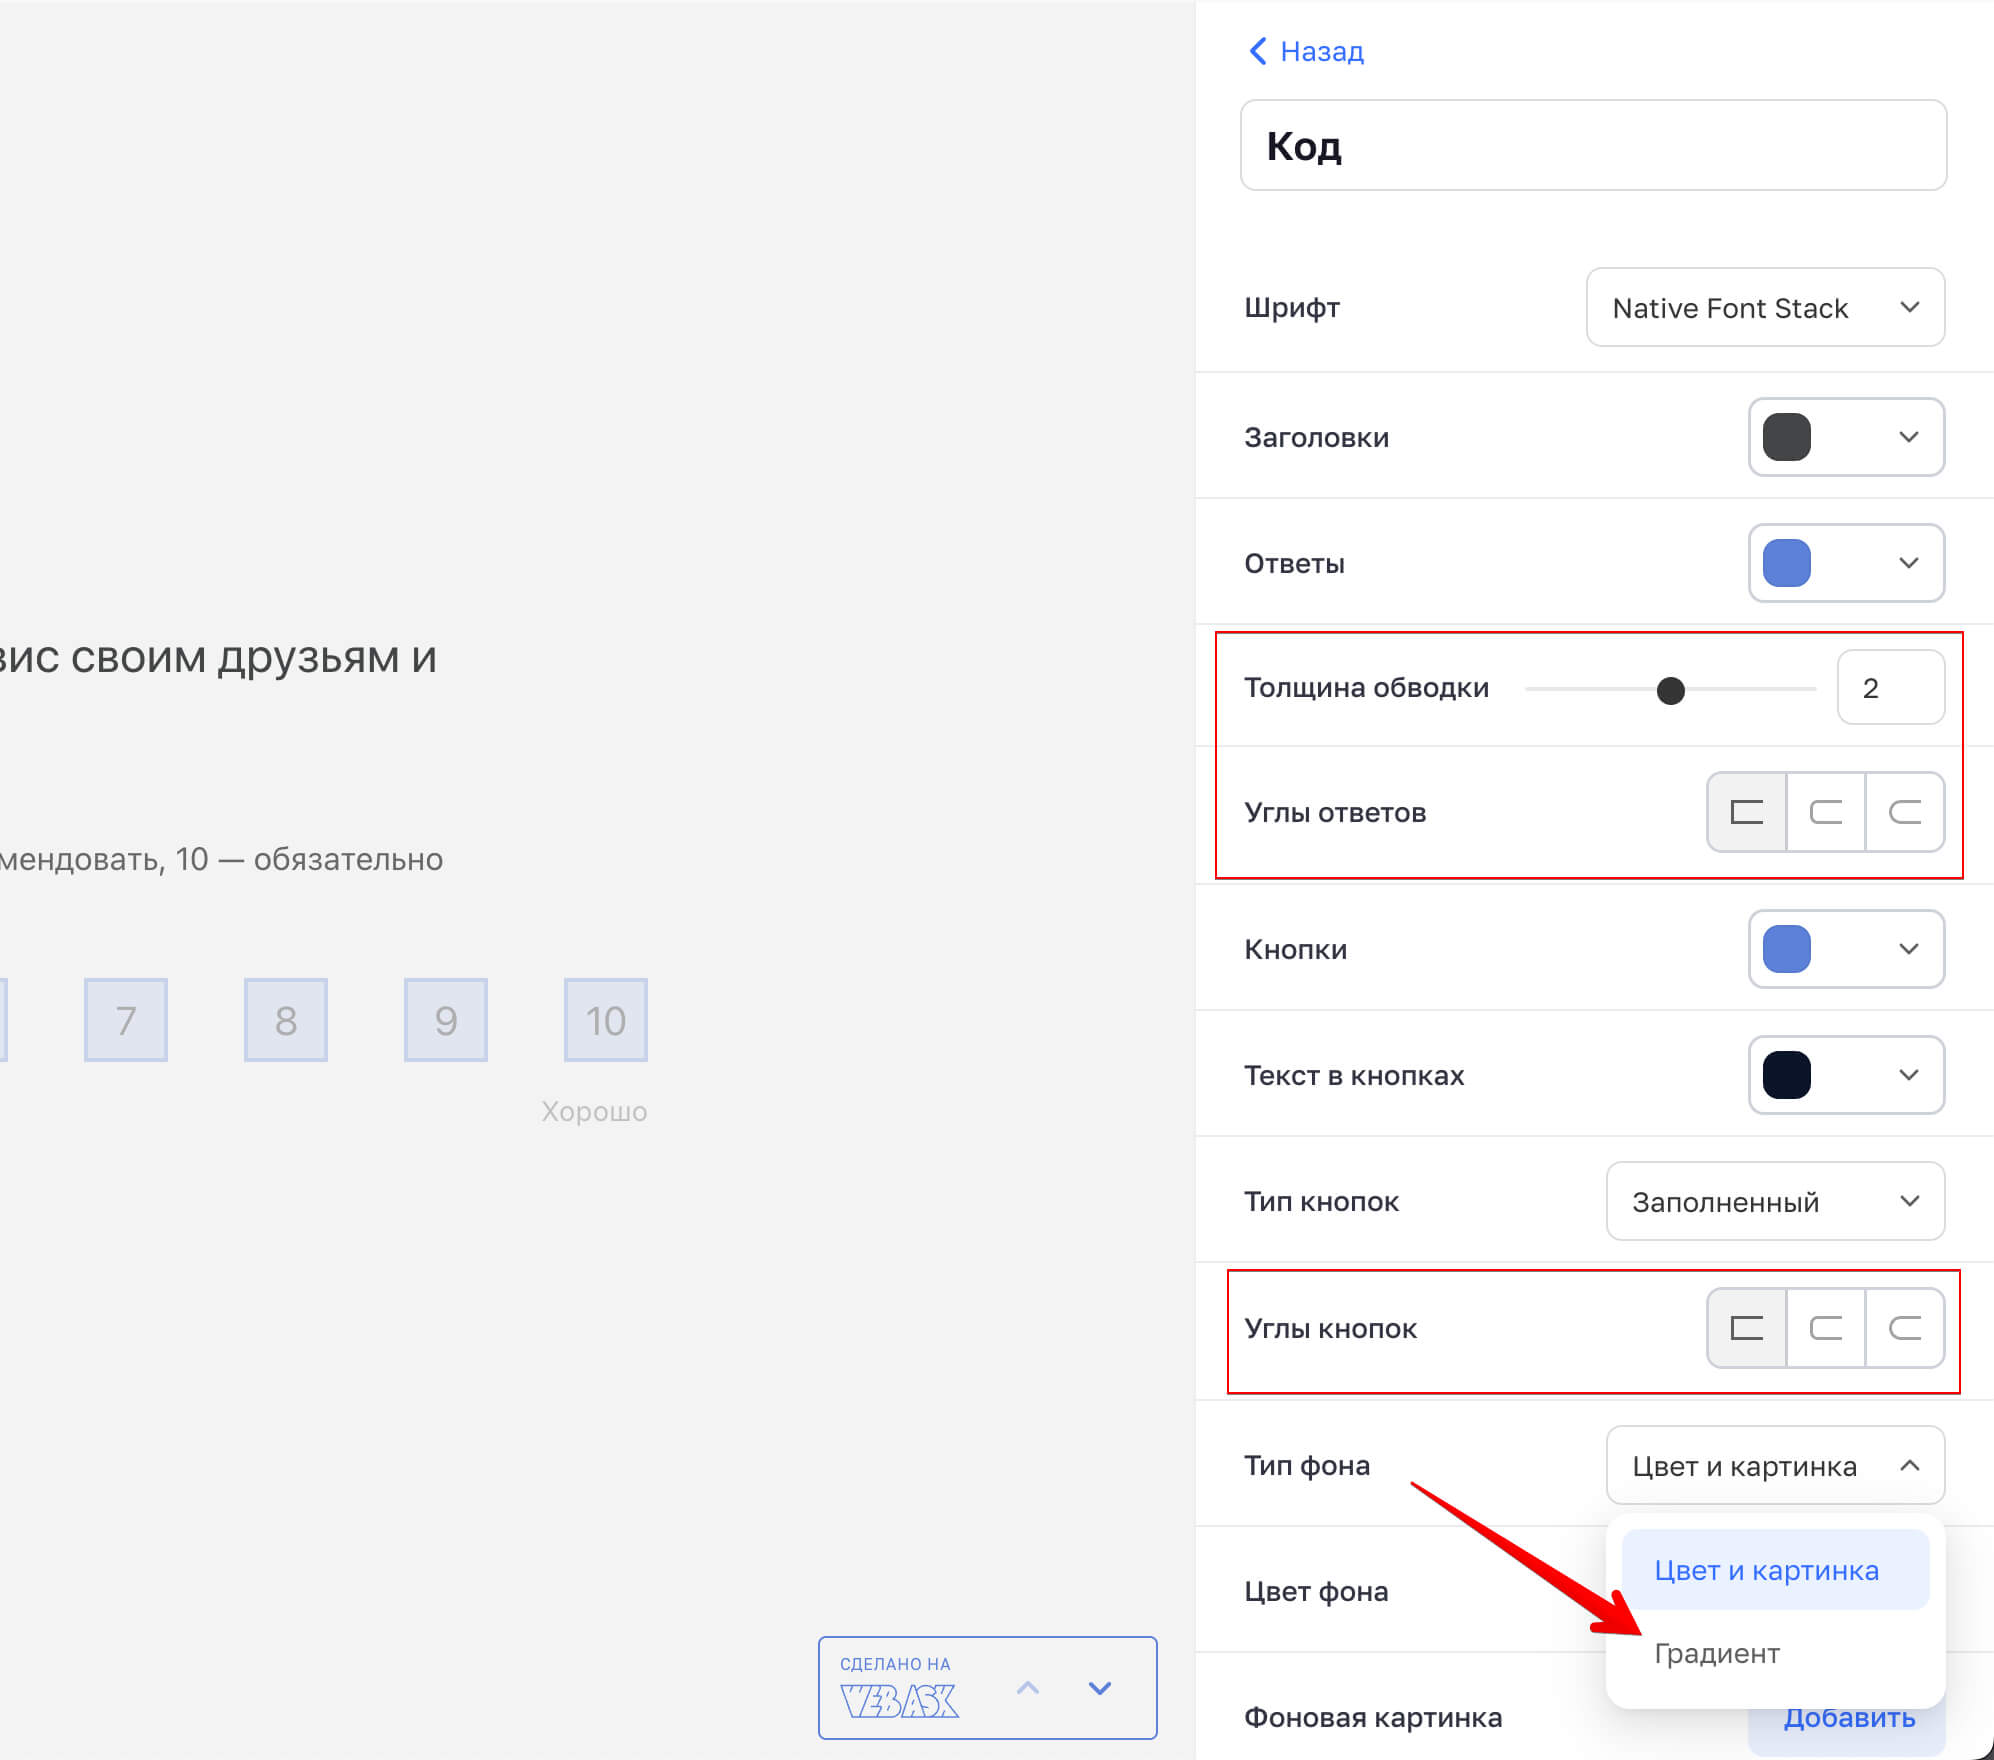
Task: Select rating 9 in the survey
Action: click(x=446, y=1020)
